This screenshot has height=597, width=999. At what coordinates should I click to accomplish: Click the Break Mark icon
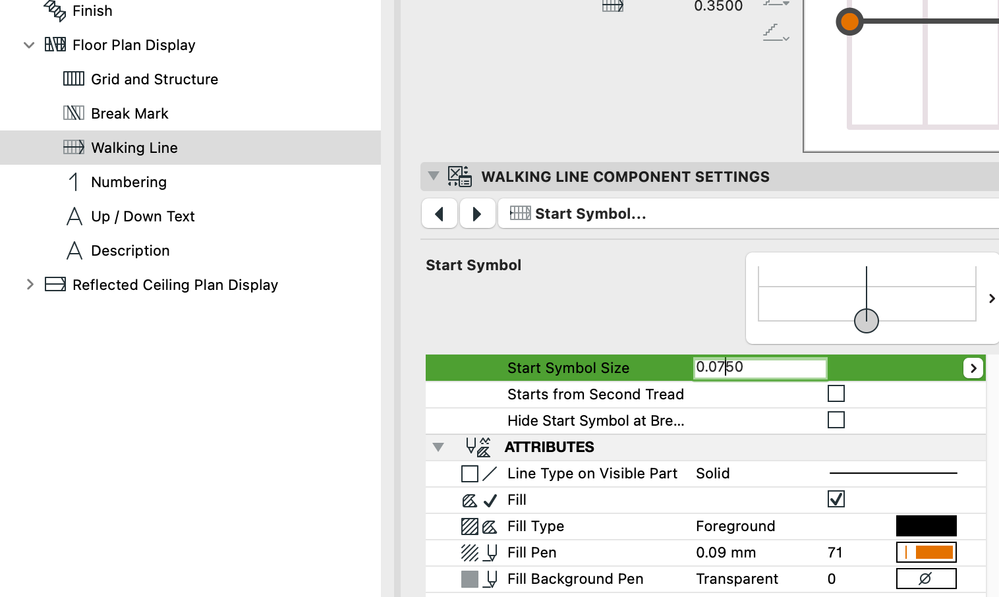(x=73, y=113)
